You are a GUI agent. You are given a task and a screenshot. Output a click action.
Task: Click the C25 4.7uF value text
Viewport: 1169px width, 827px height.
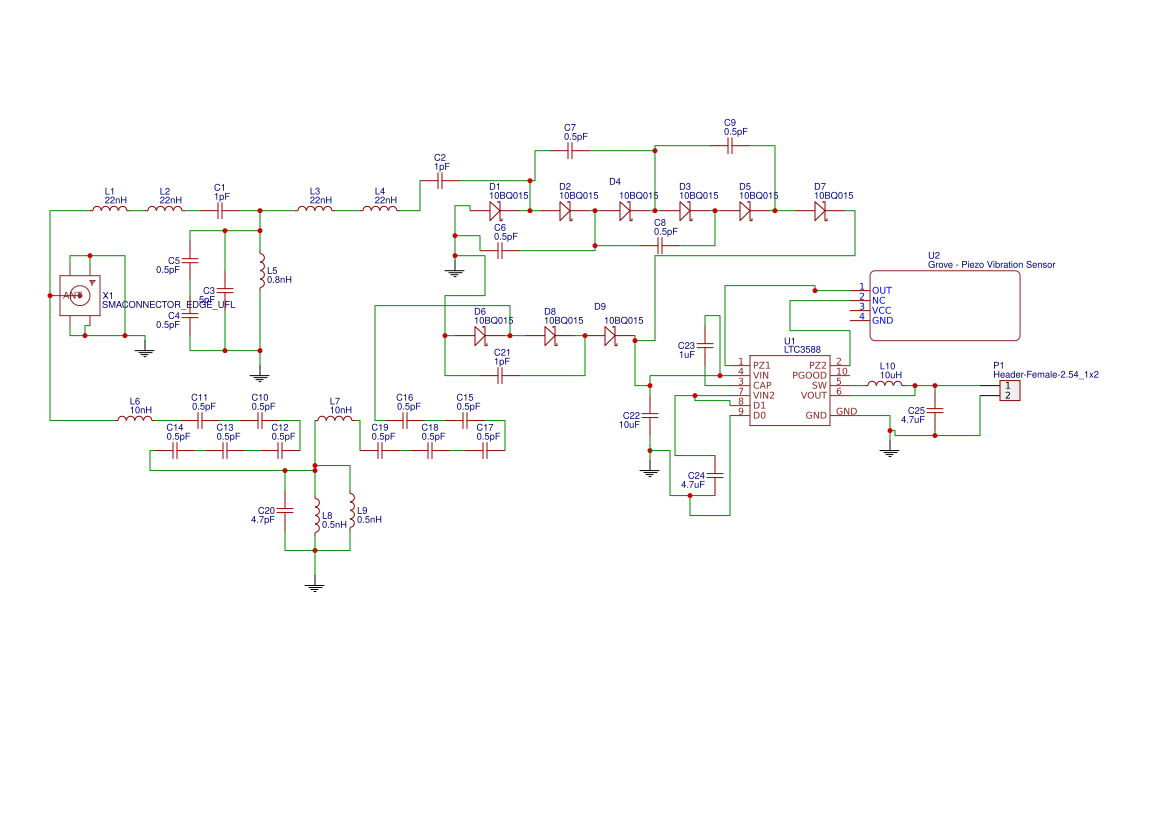coord(913,419)
